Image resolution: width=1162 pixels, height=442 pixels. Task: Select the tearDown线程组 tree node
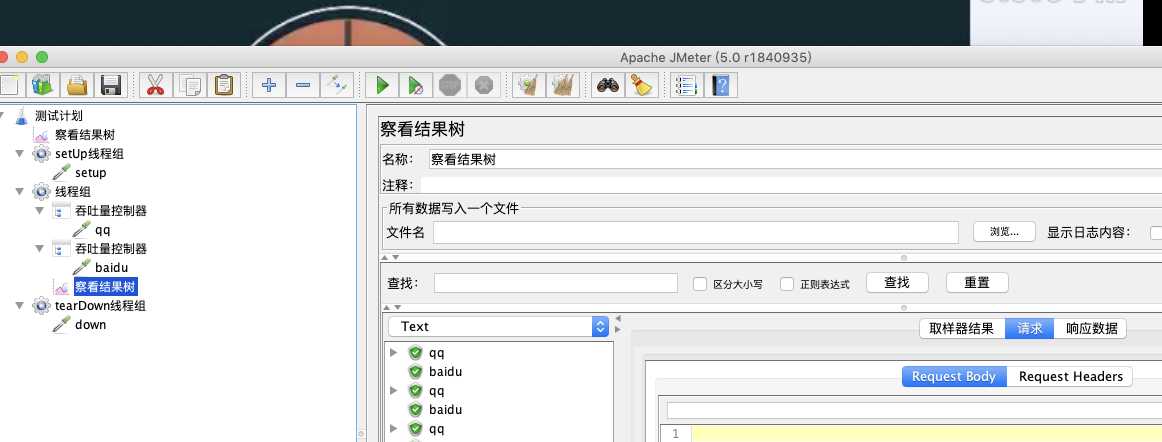click(x=100, y=306)
